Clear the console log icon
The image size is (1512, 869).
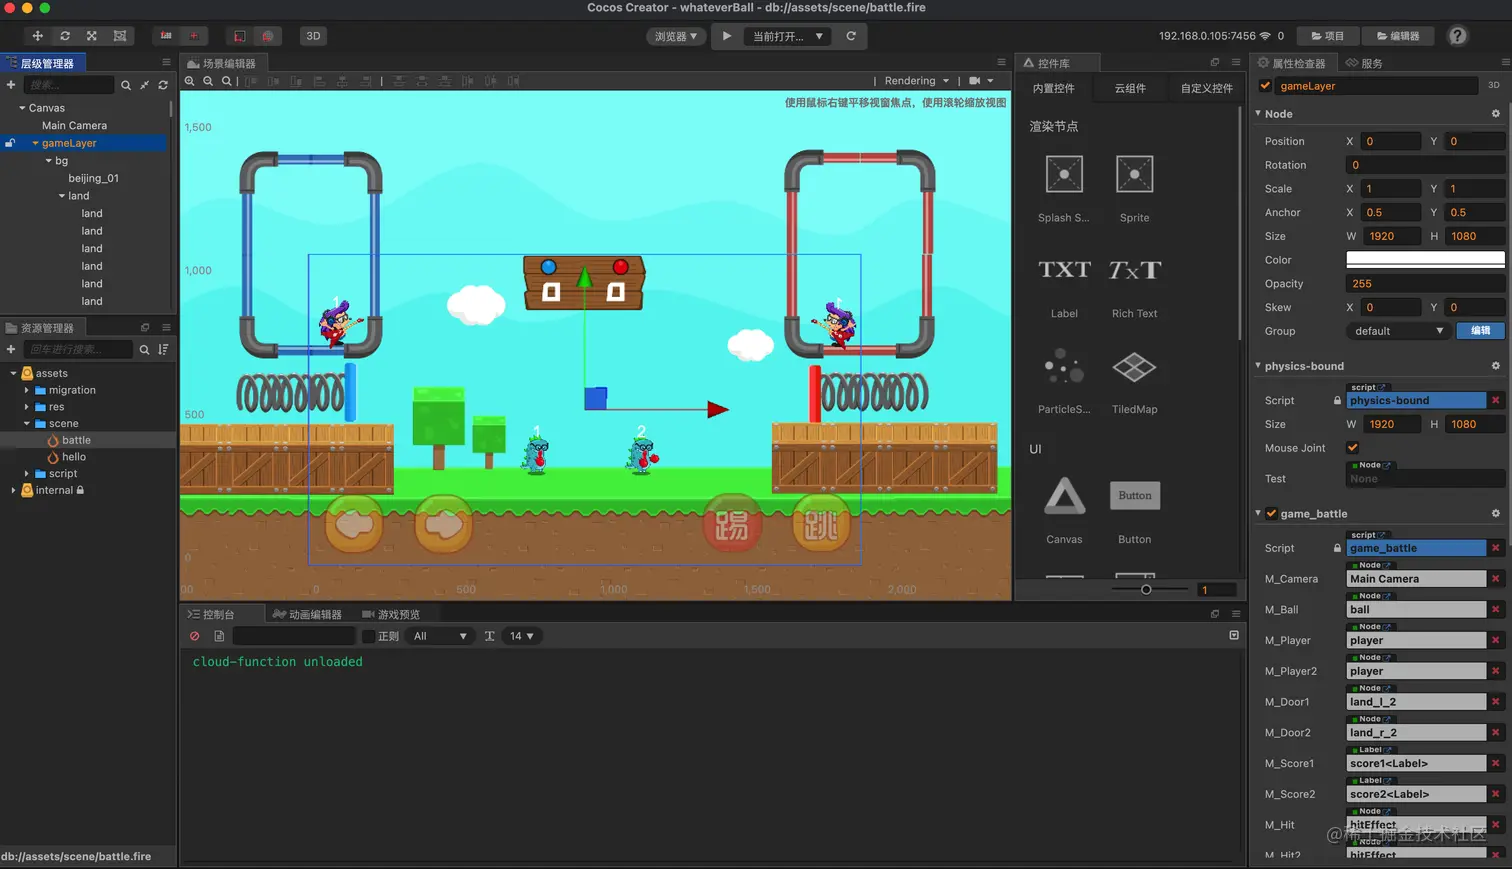coord(194,636)
